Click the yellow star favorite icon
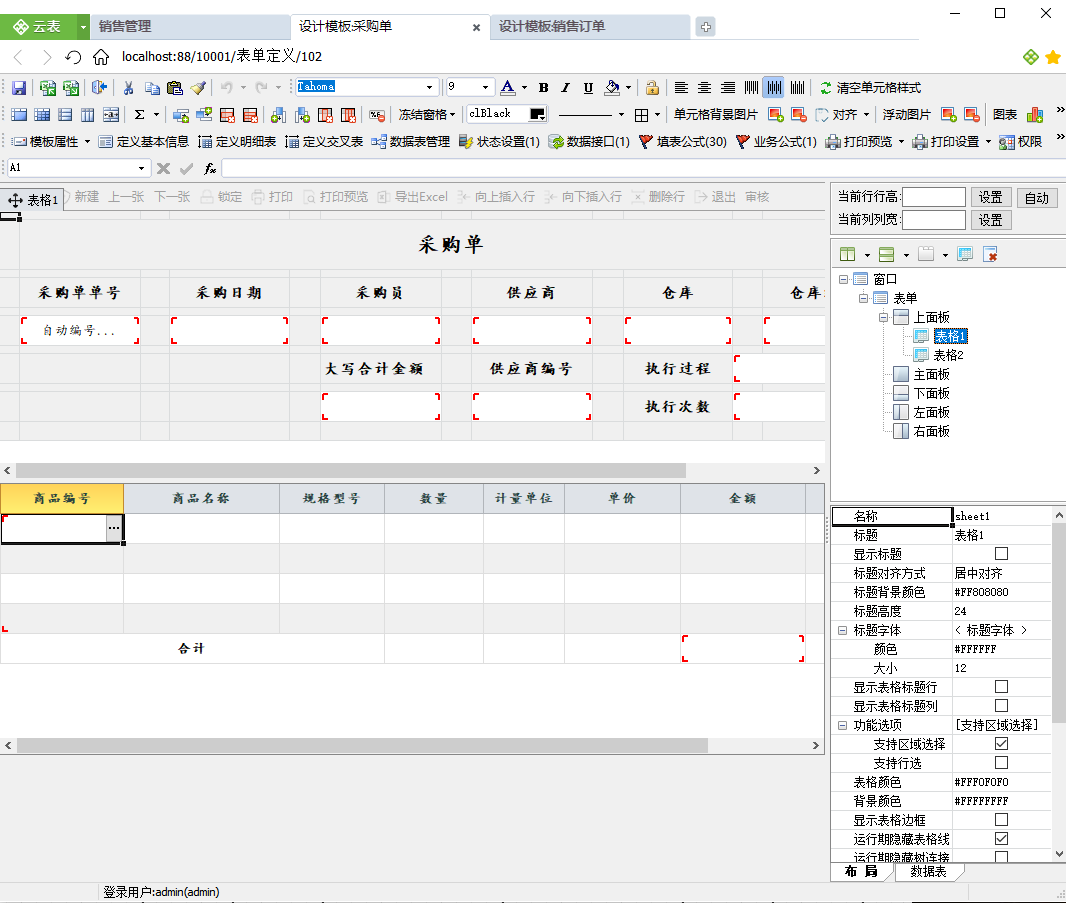Viewport: 1066px width, 903px height. pyautogui.click(x=1053, y=57)
